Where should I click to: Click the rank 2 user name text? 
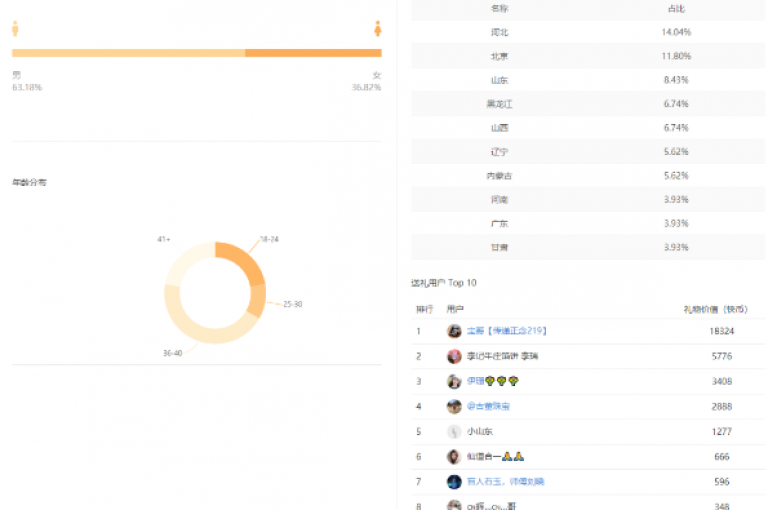(503, 356)
